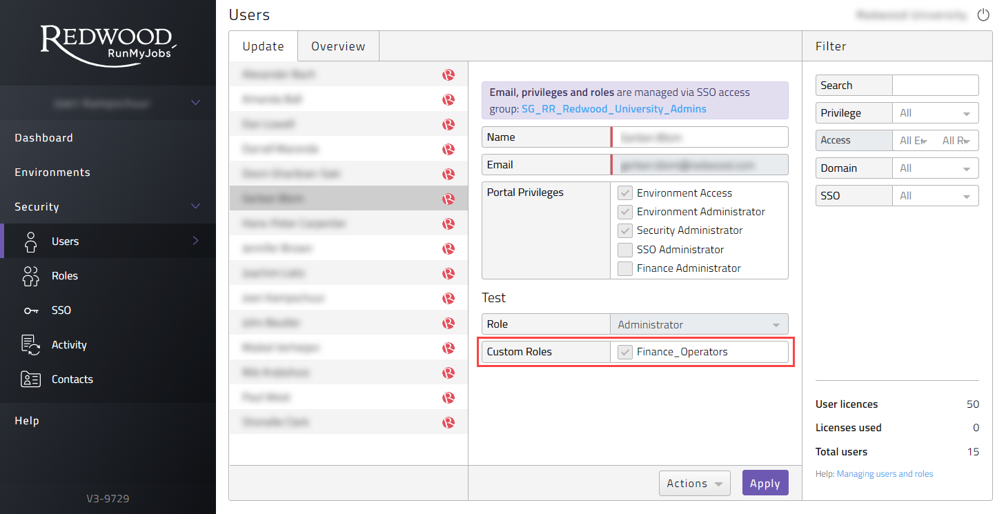Click the Redwood icon beside Hans-Peter Carpenter
This screenshot has height=514, width=994.
click(449, 224)
